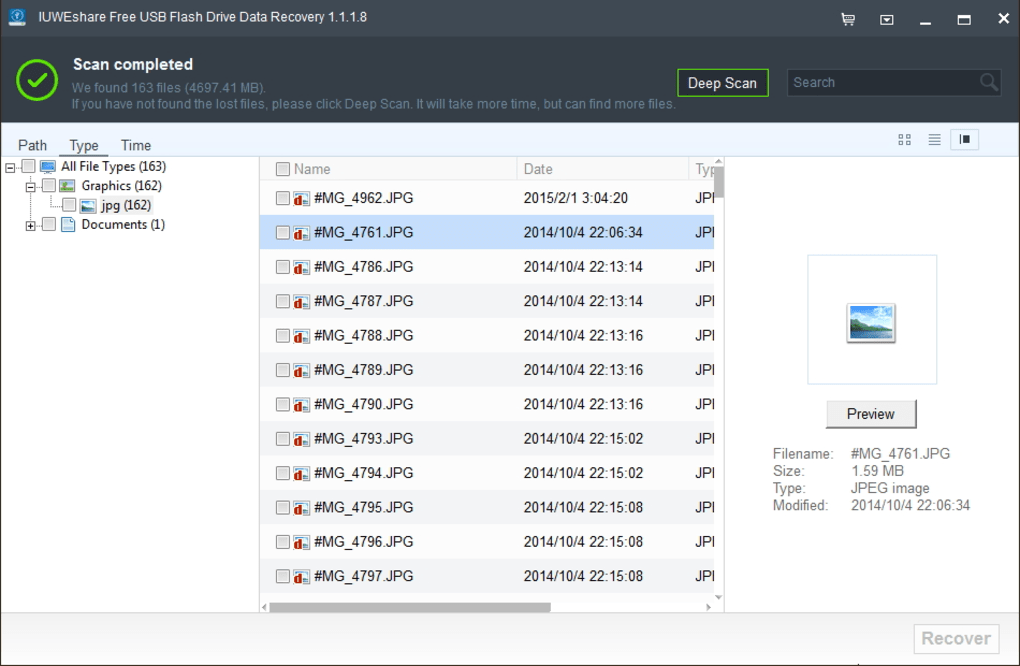Expand the Documents tree node
The width and height of the screenshot is (1020, 666).
point(31,224)
